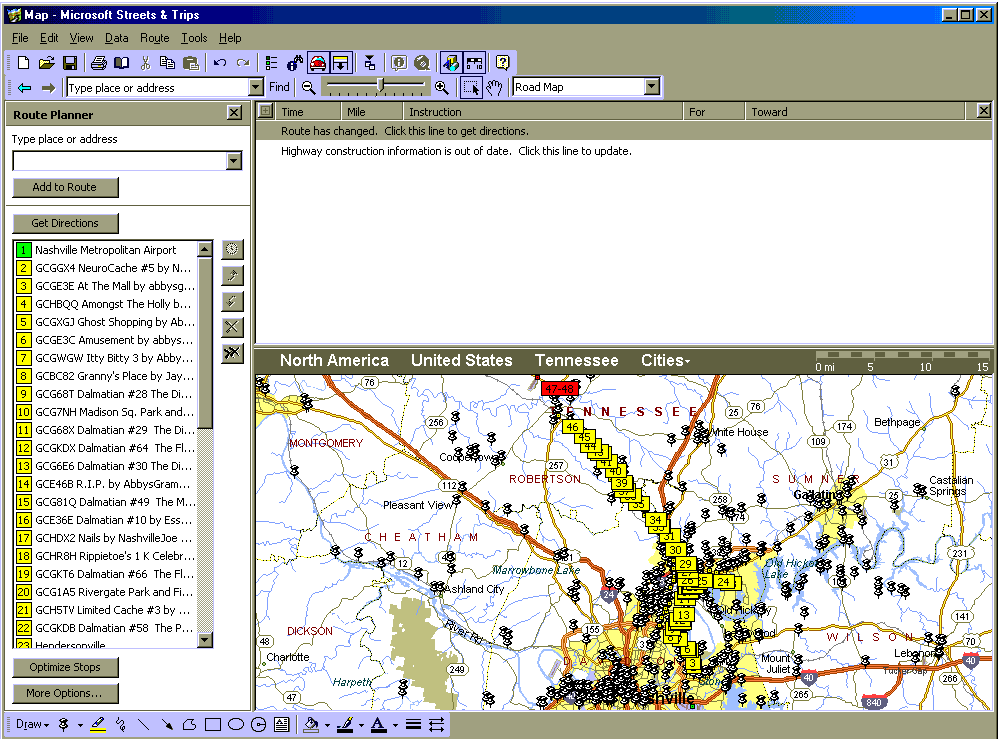Click the Open folder toolbar icon
Viewport: 998px width, 739px height.
[x=46, y=62]
